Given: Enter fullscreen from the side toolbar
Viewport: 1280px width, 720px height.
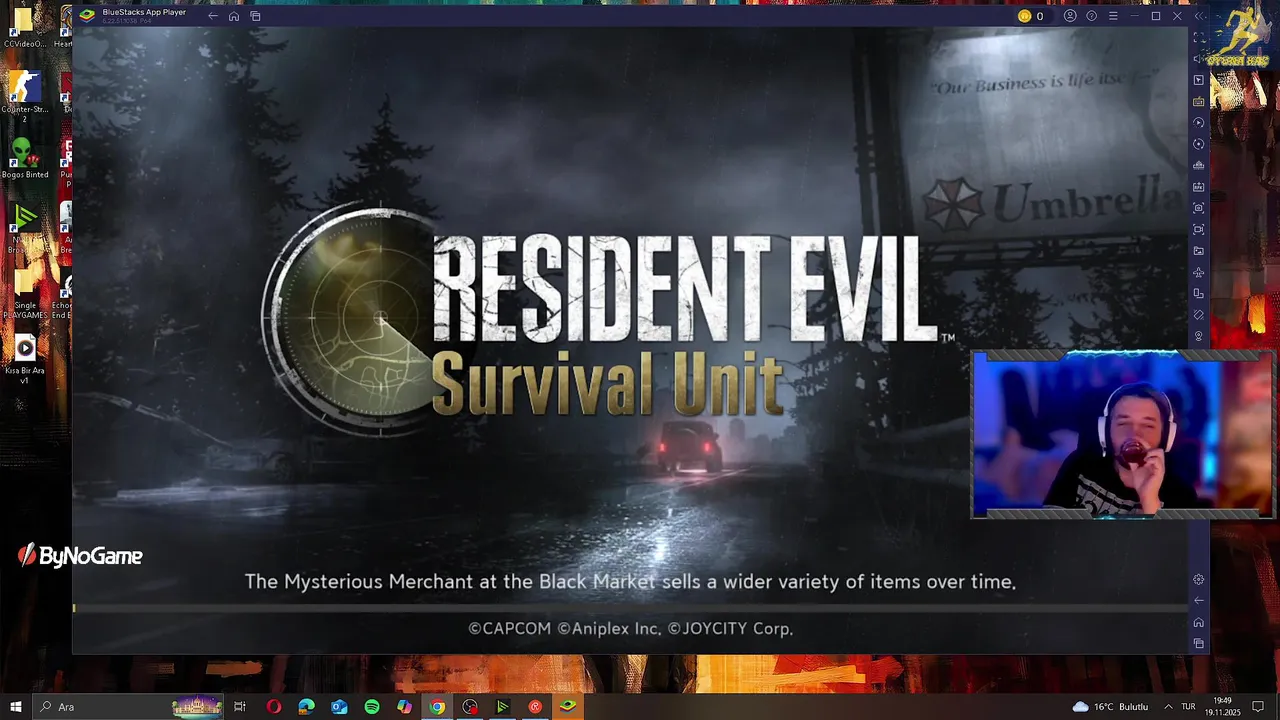Looking at the screenshot, I should click(1199, 37).
